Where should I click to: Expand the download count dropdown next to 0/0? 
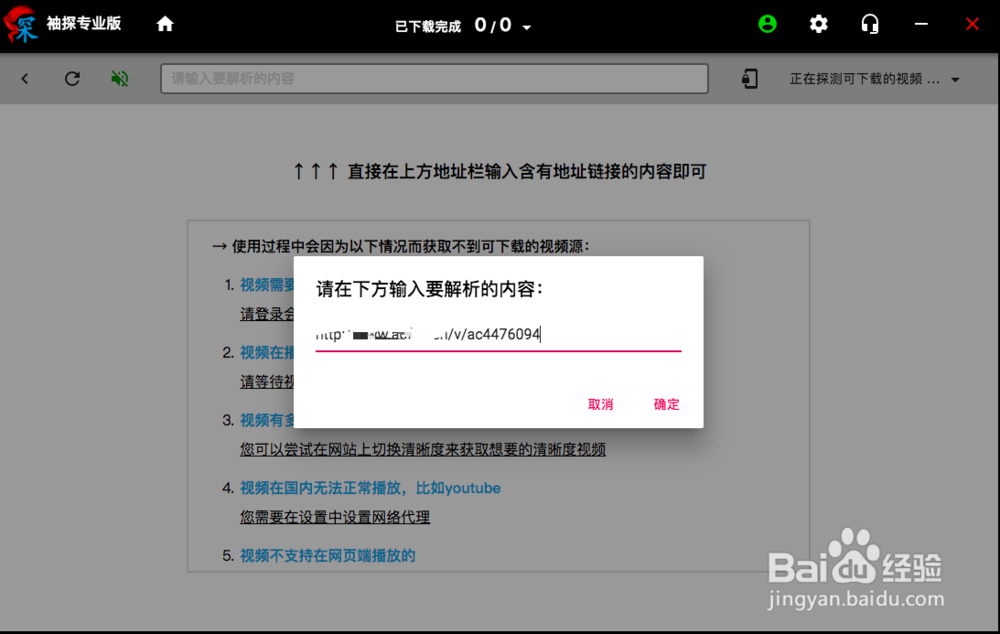pyautogui.click(x=527, y=27)
